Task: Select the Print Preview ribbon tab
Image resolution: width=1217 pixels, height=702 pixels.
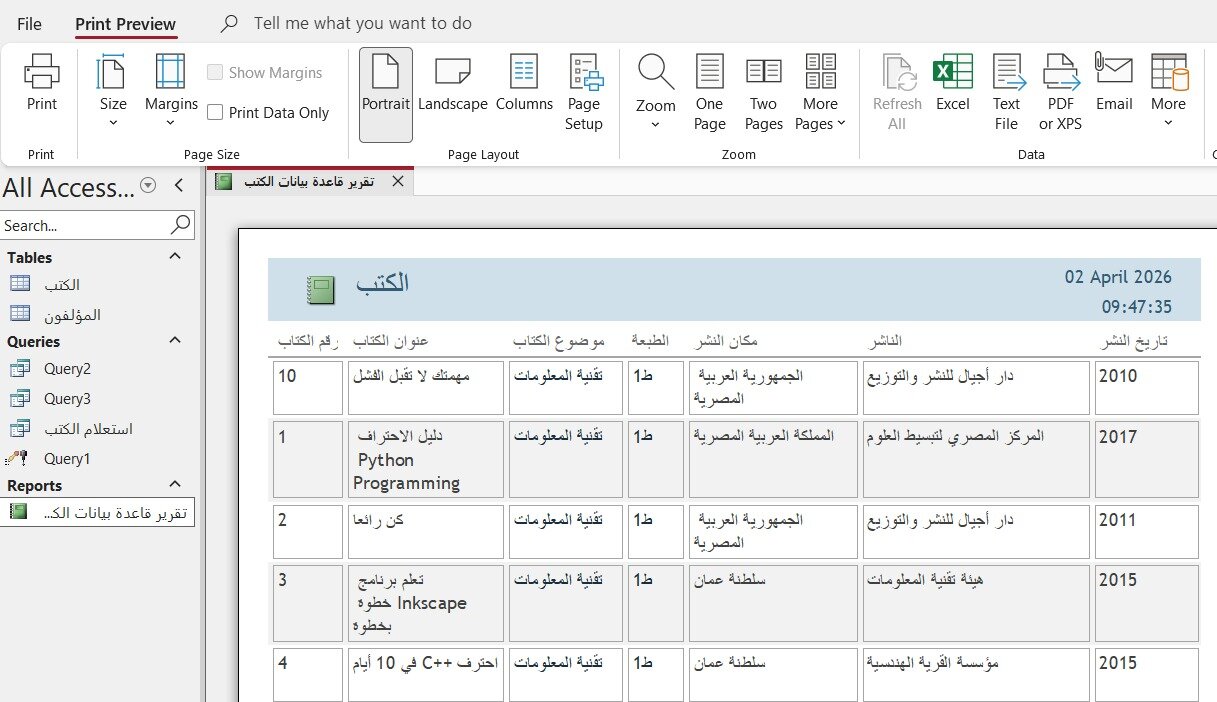Action: [126, 24]
